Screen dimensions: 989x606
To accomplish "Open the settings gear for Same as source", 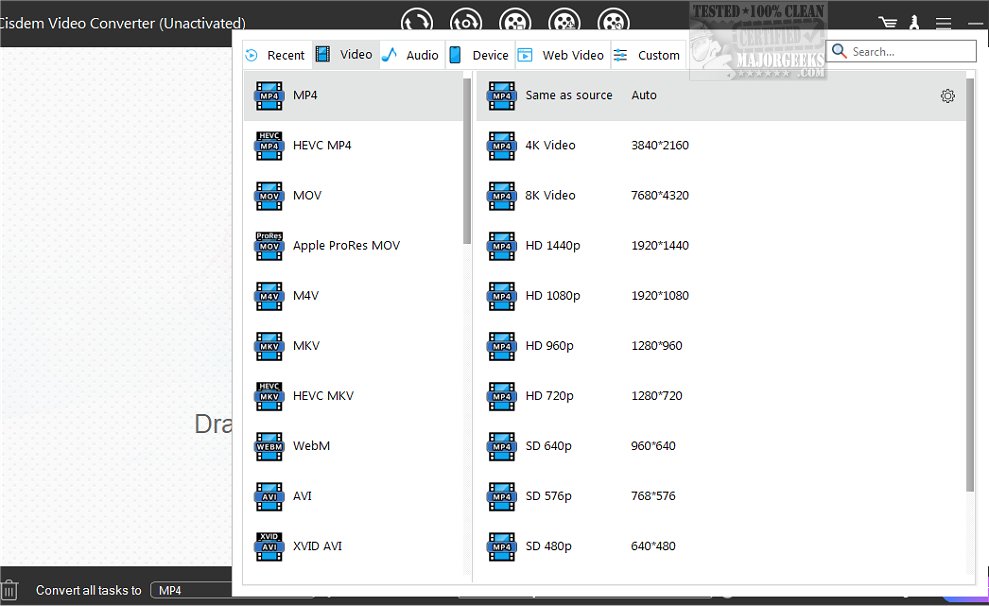I will pyautogui.click(x=947, y=96).
